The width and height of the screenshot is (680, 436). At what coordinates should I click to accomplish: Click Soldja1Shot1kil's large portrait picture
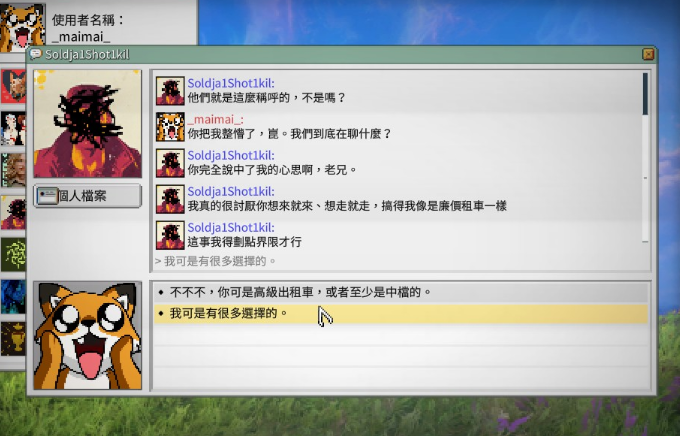[x=88, y=124]
